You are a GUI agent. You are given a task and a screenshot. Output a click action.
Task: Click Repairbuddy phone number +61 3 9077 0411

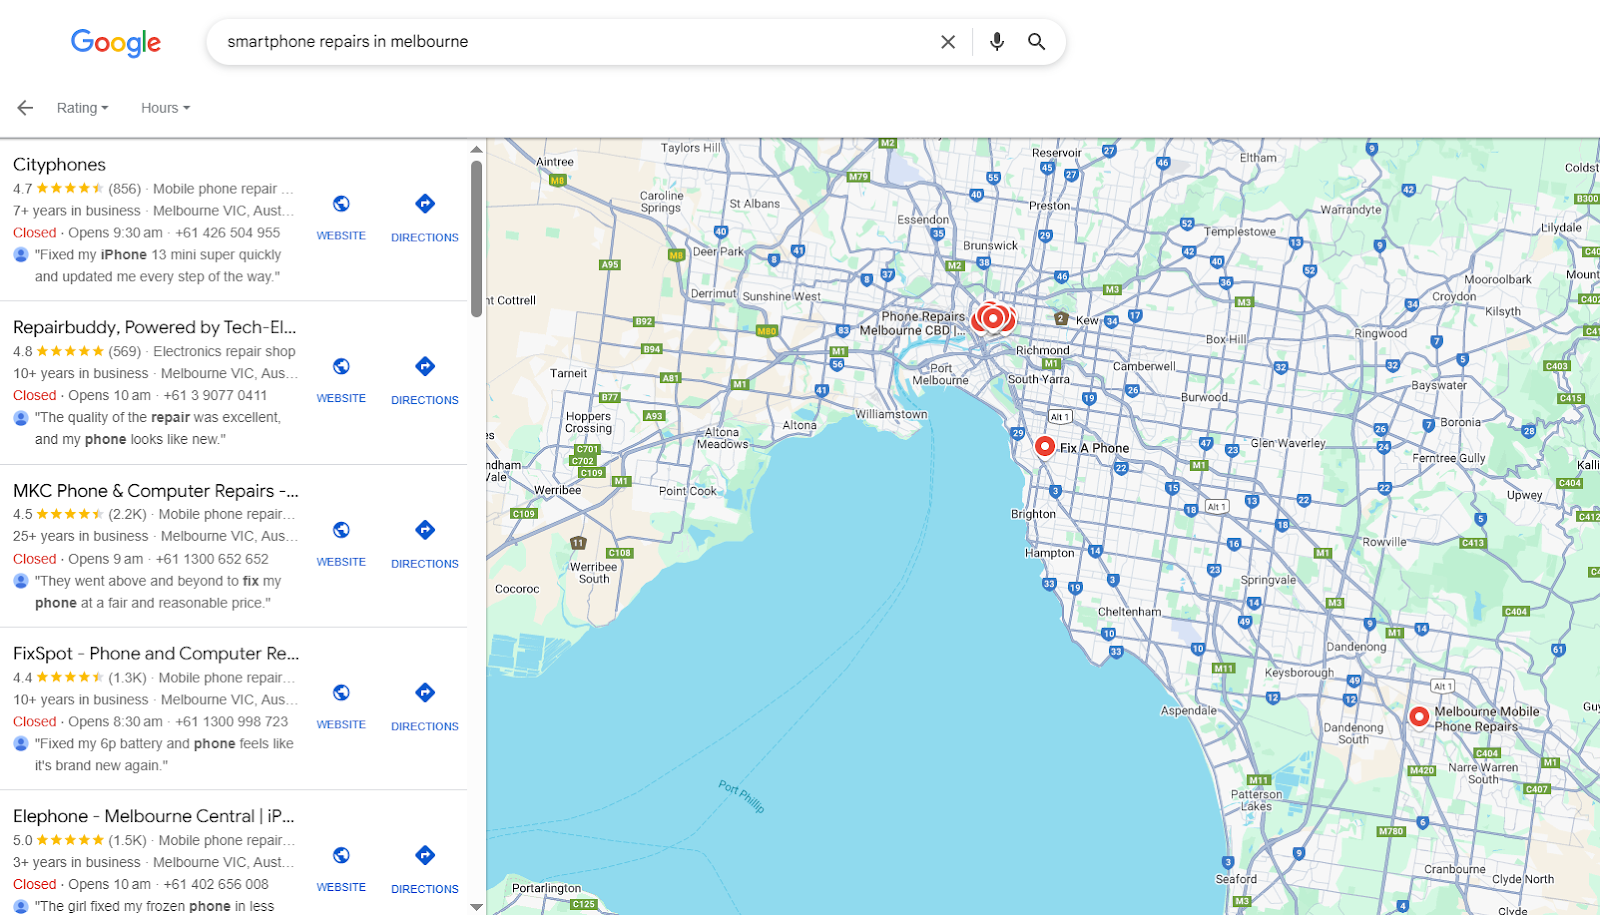pyautogui.click(x=215, y=396)
